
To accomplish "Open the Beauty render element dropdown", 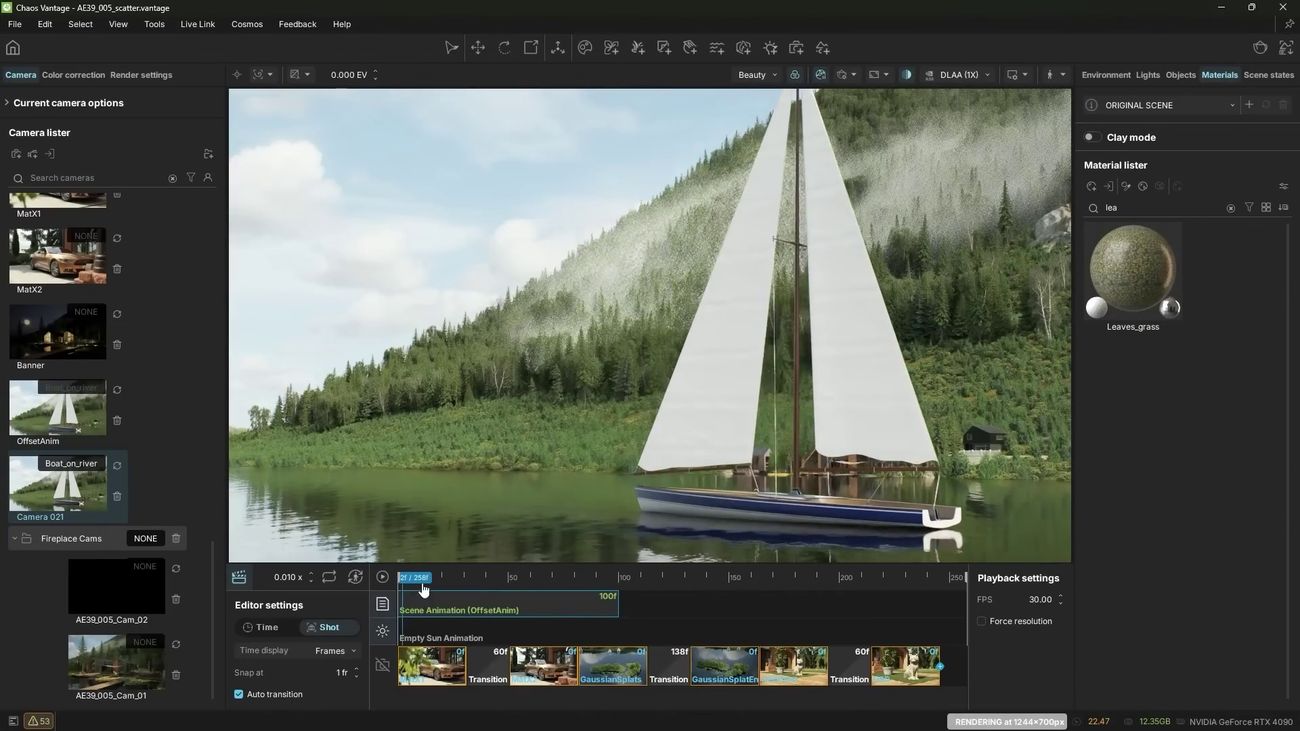I will click(757, 75).
